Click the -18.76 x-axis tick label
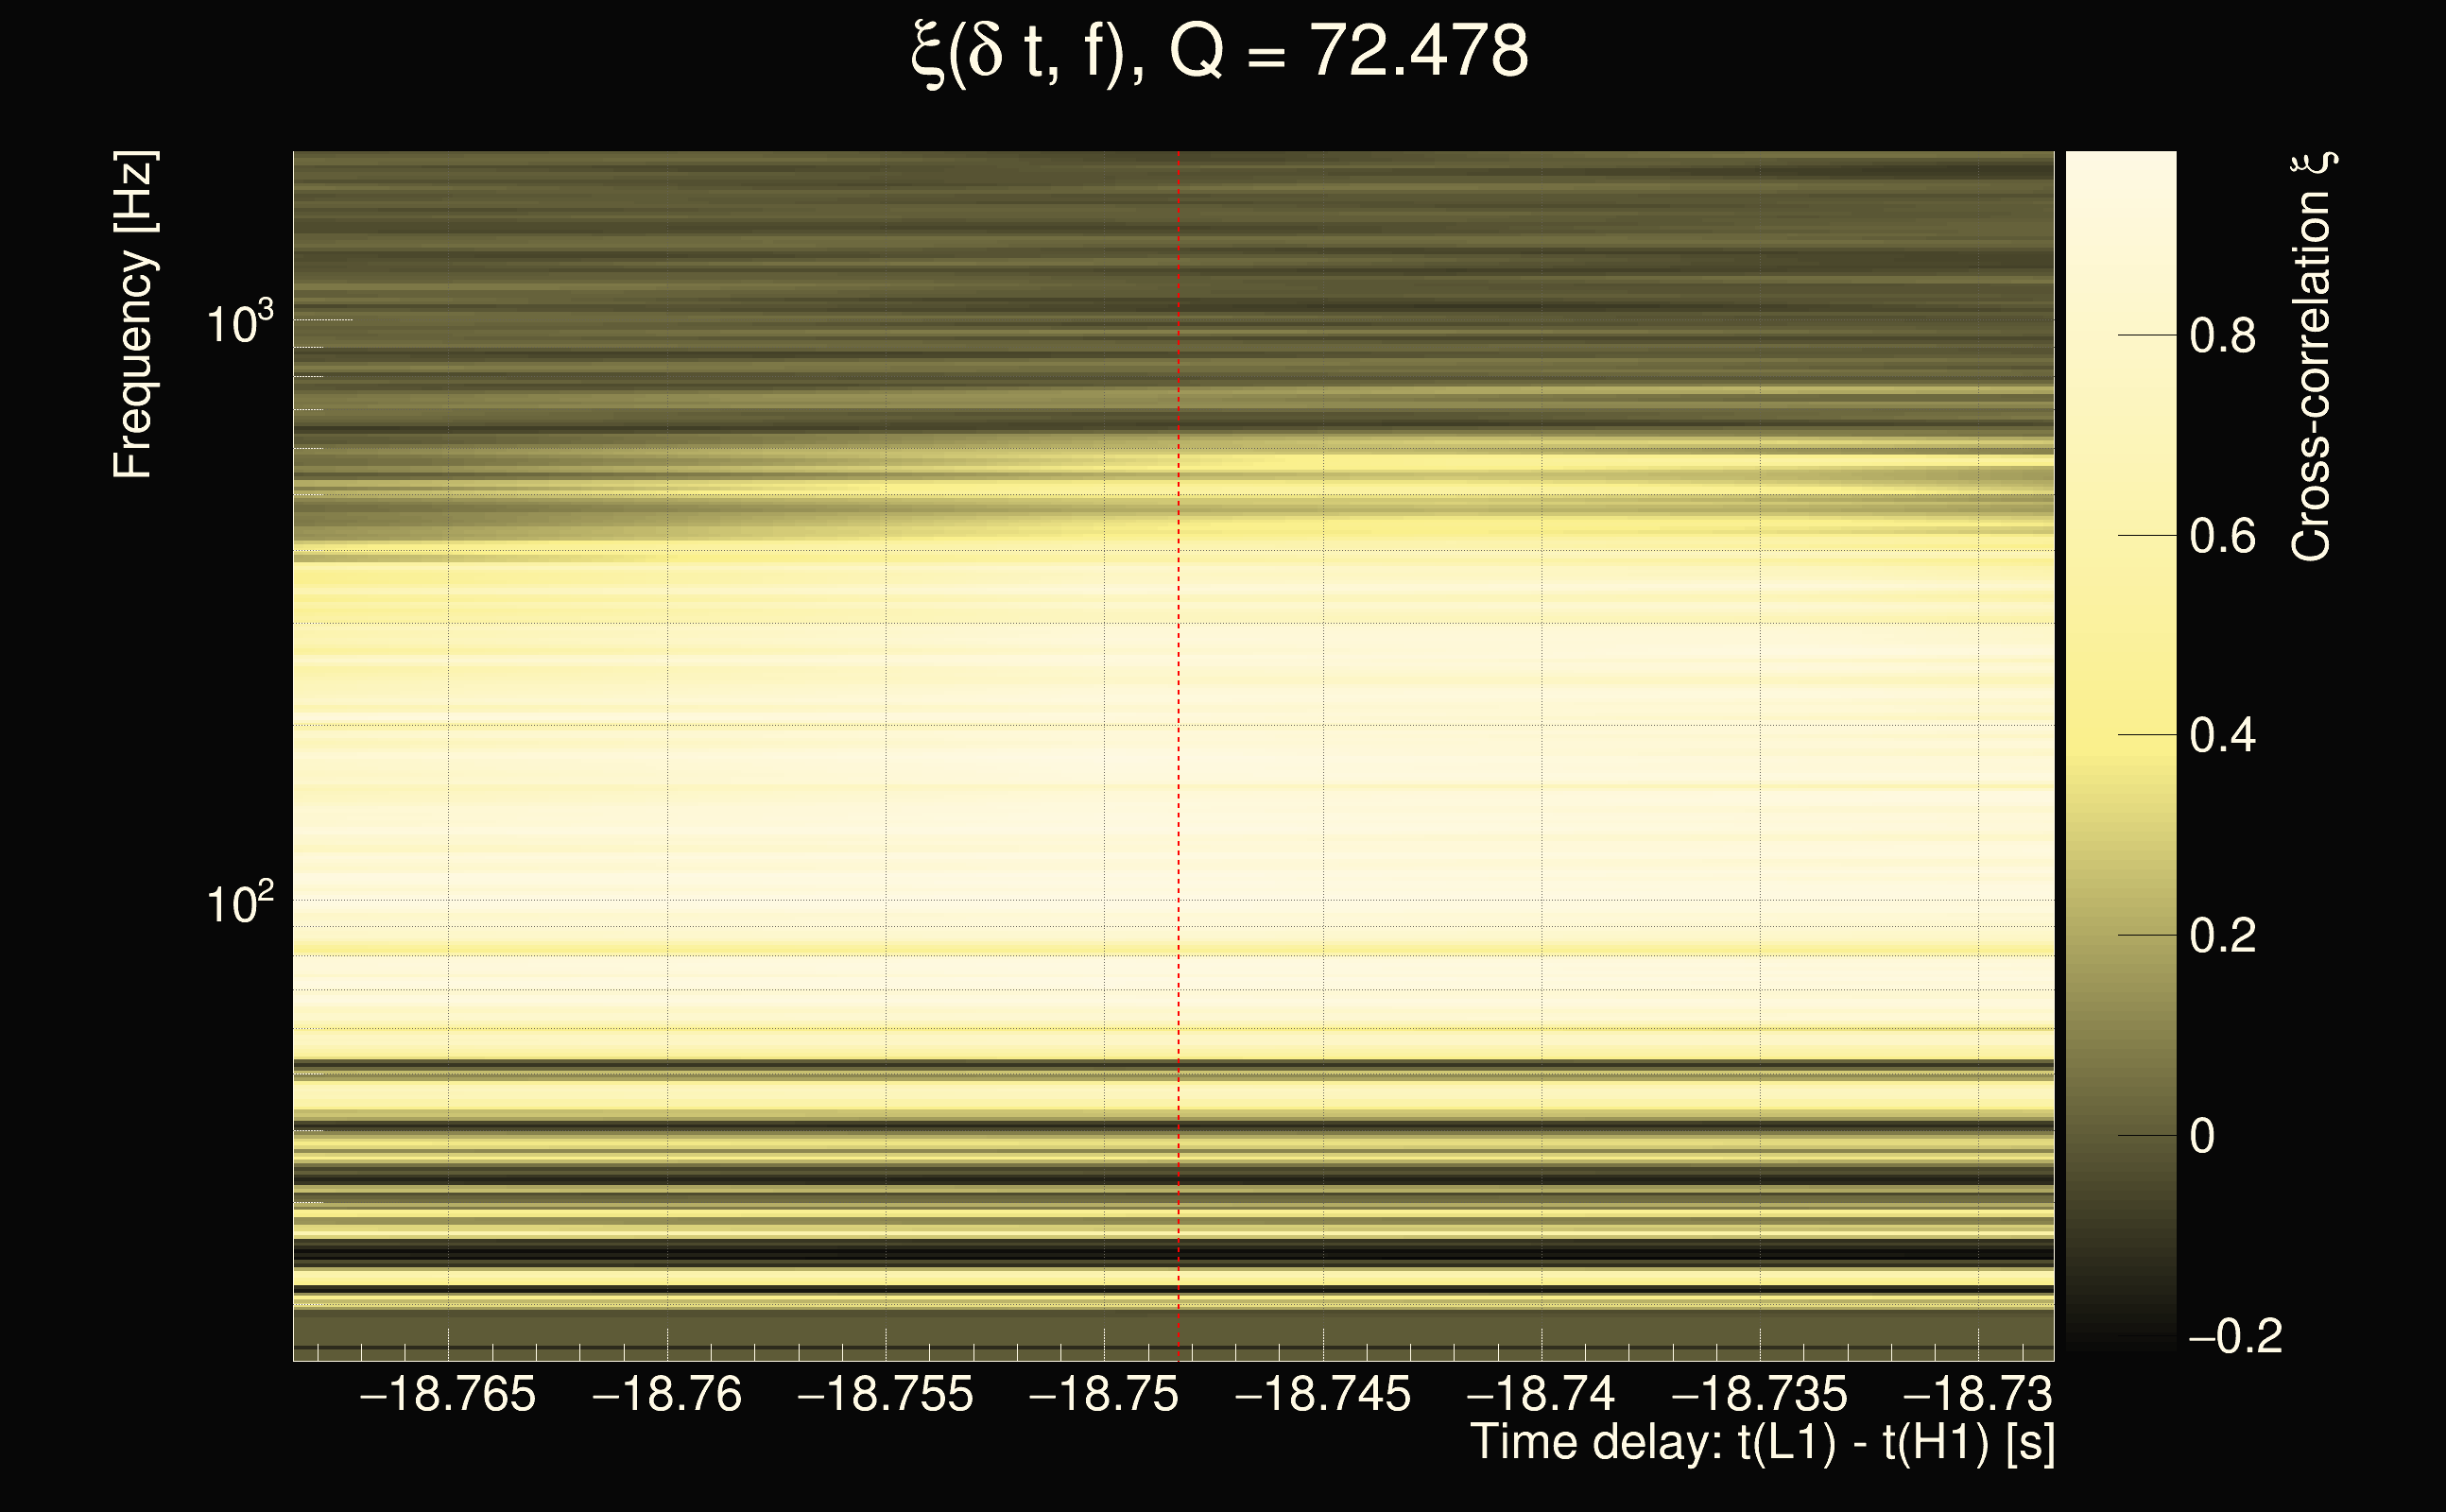The image size is (2446, 1512). [667, 1394]
